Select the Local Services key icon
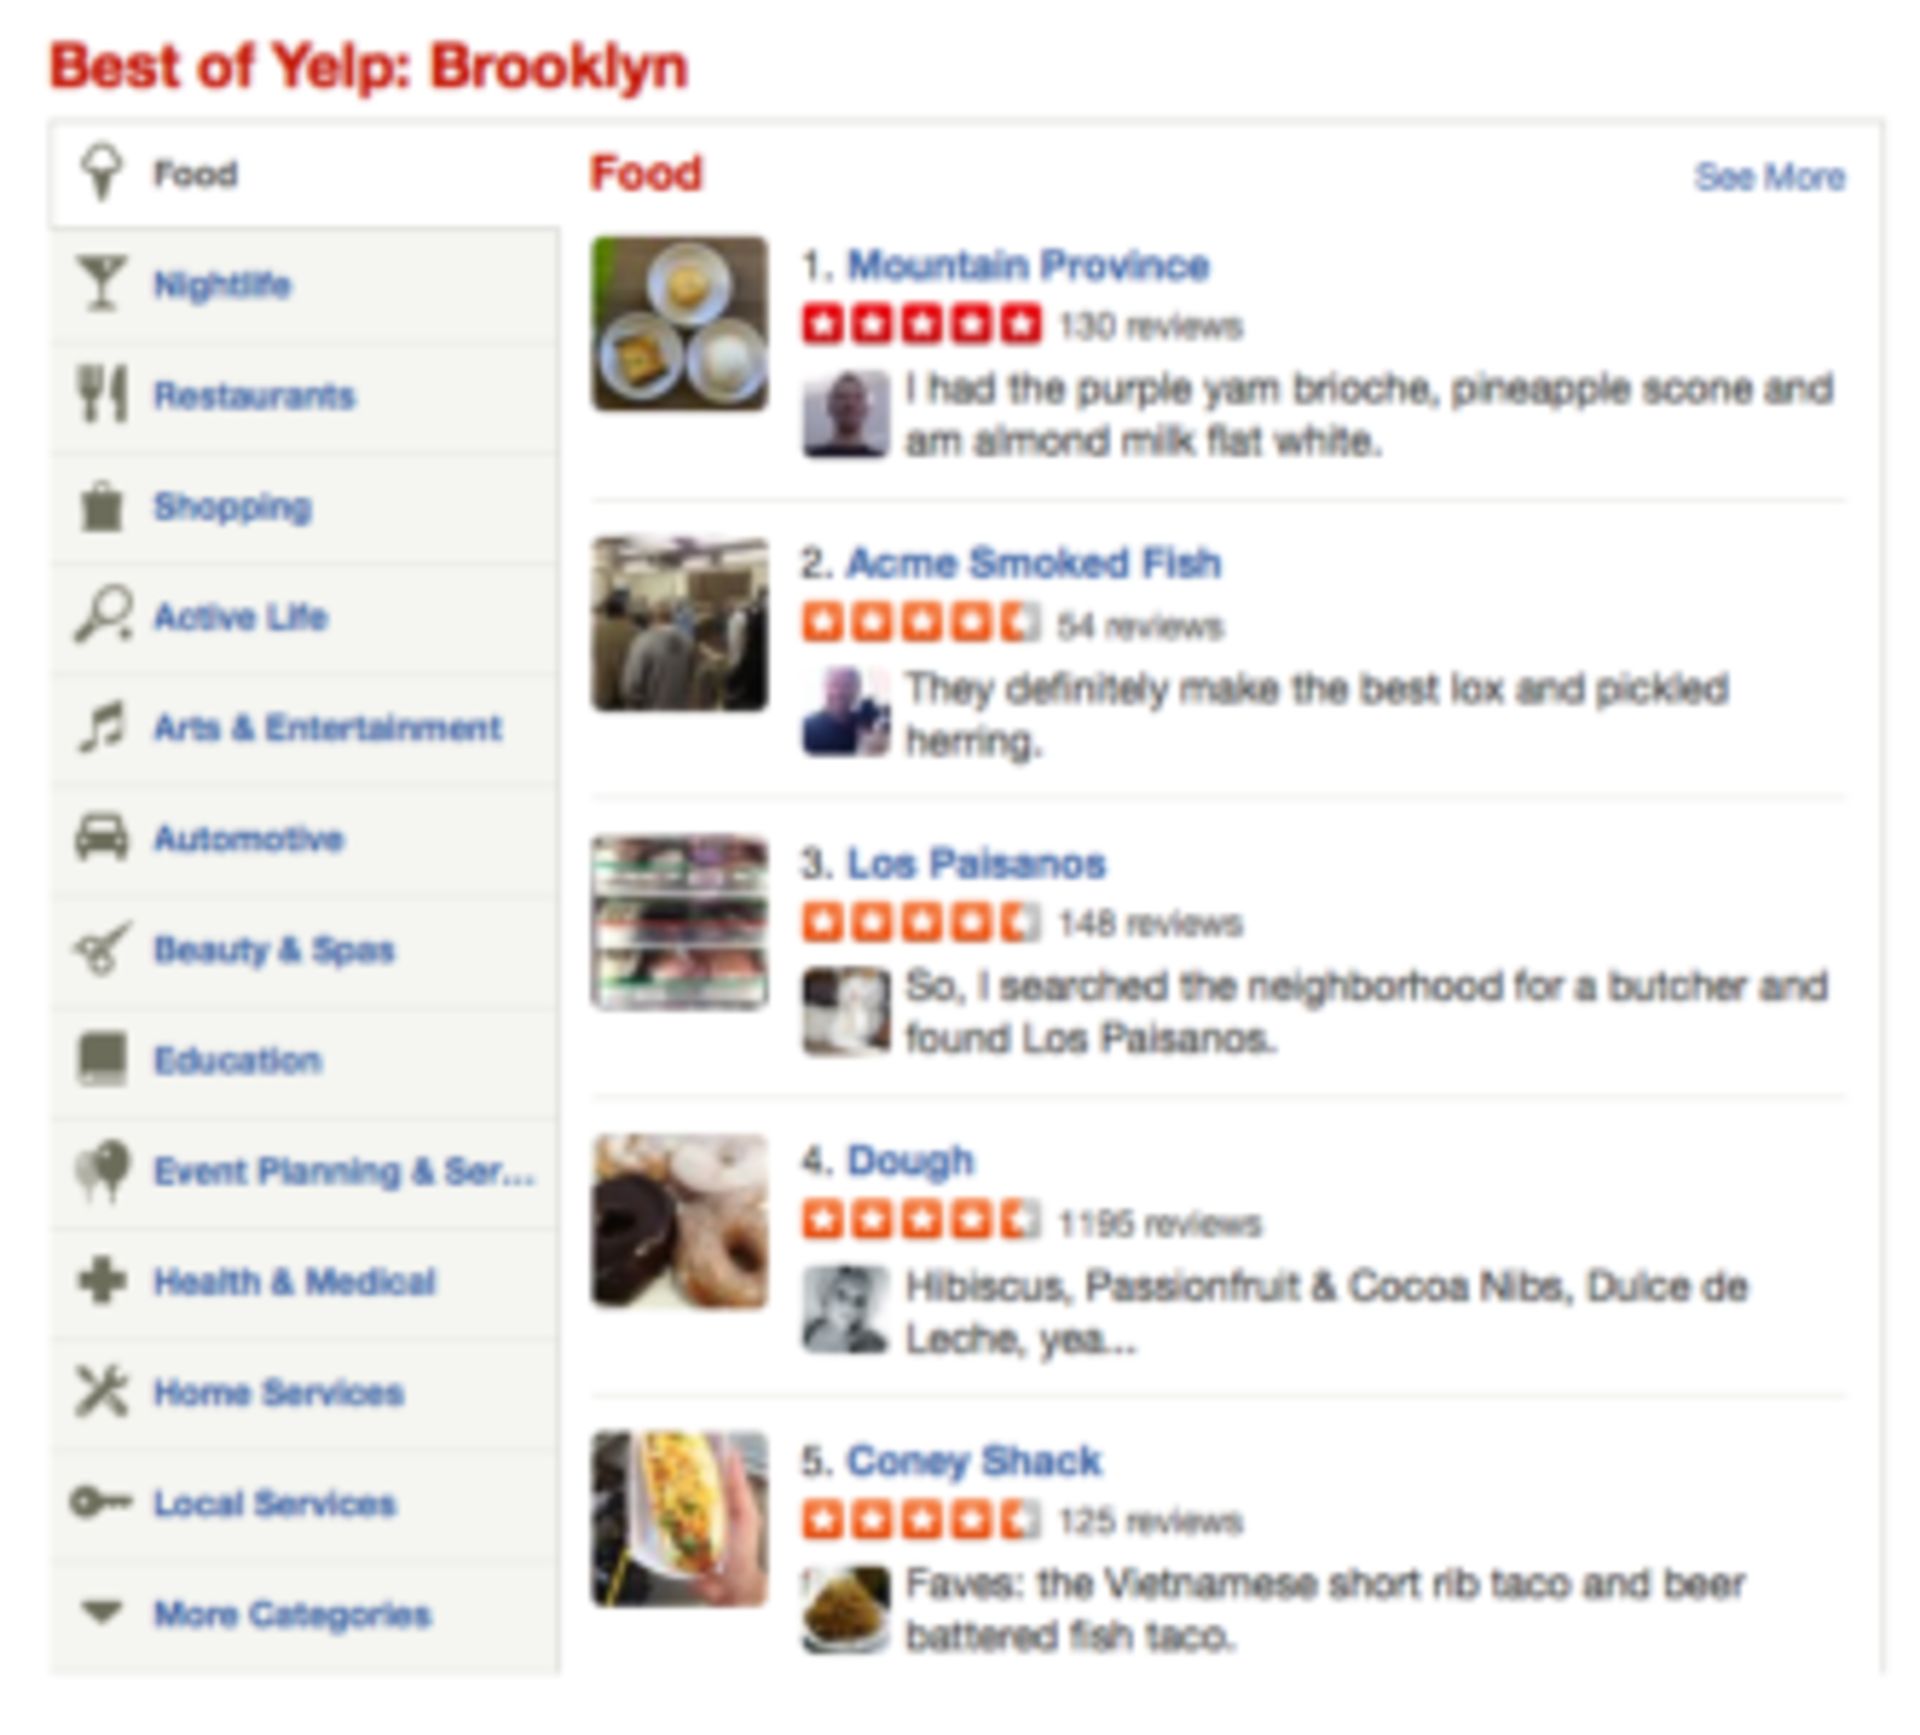Screen dimensions: 1920x1735 point(100,1501)
